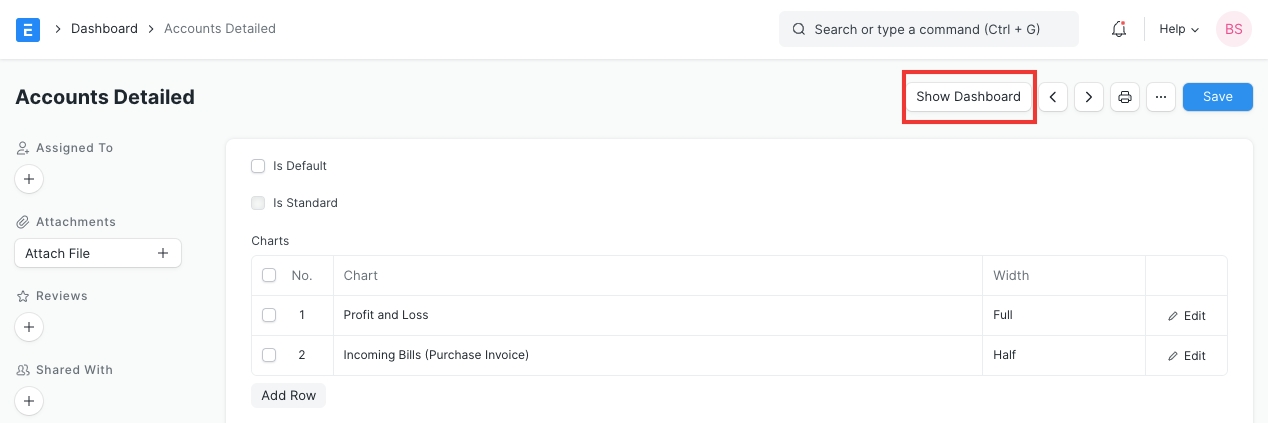This screenshot has width=1268, height=423.
Task: Enable the Is Default checkbox
Action: 258,166
